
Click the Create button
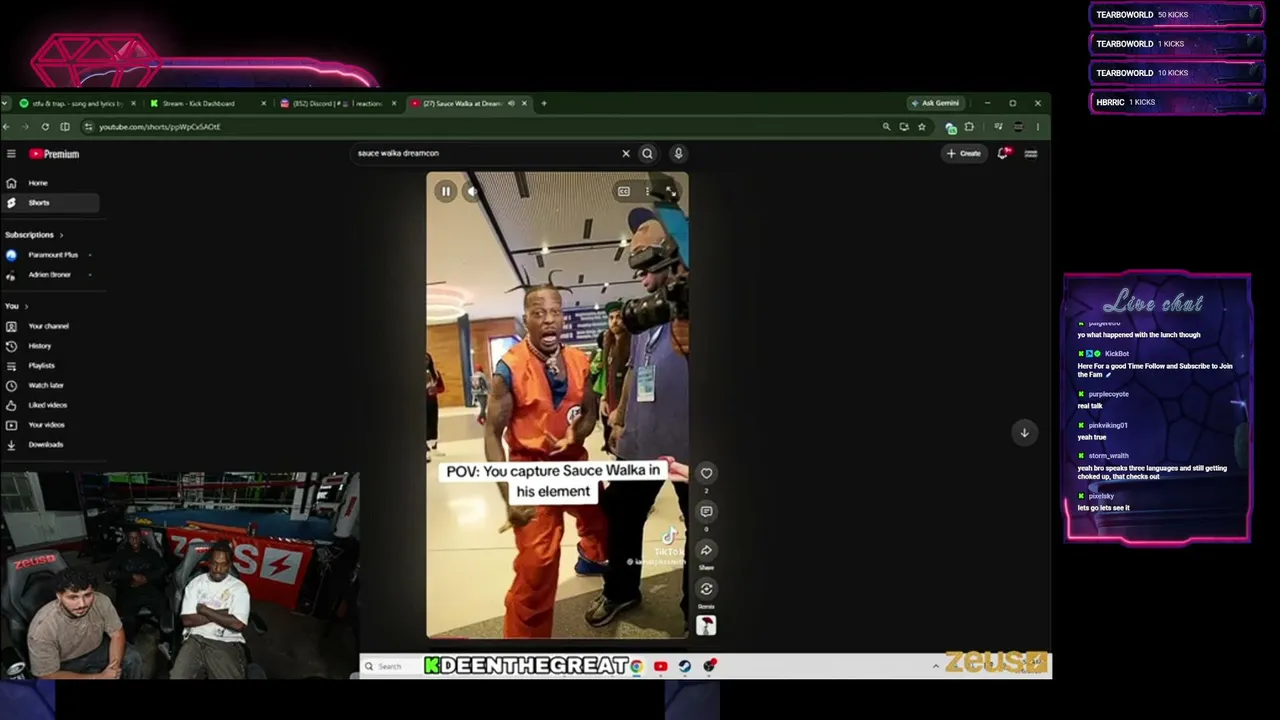point(964,154)
